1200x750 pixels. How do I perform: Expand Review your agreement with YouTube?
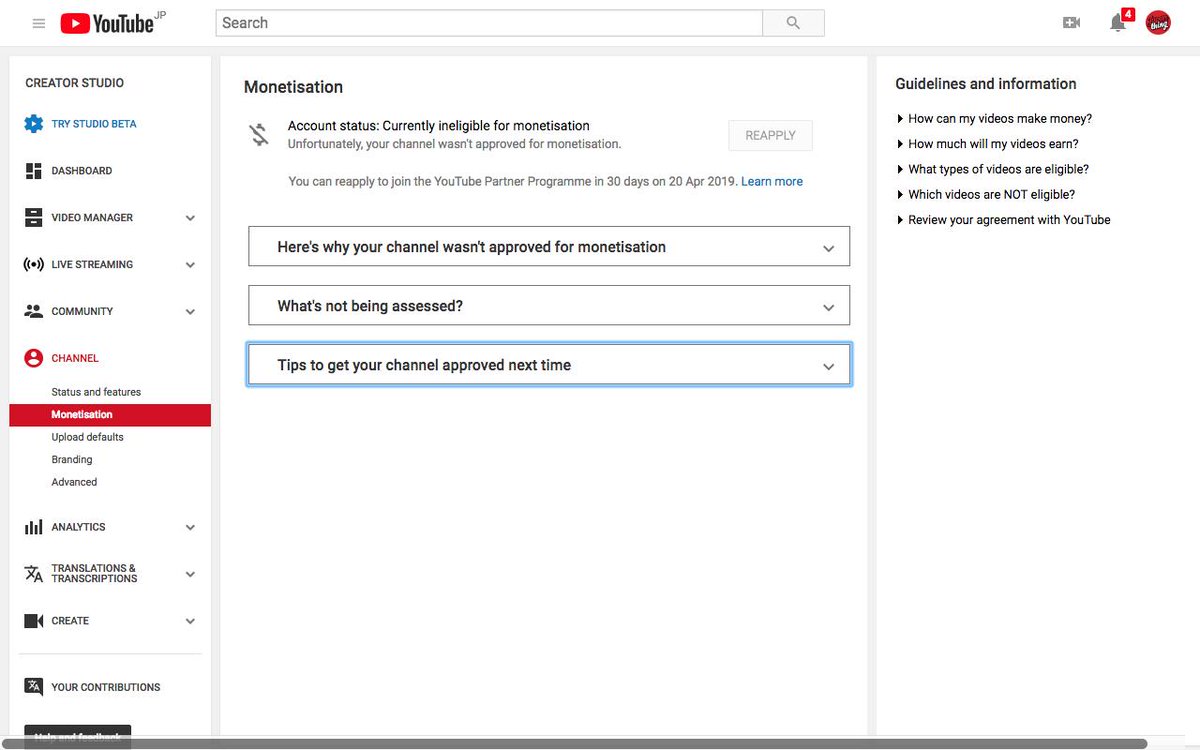tap(1004, 220)
